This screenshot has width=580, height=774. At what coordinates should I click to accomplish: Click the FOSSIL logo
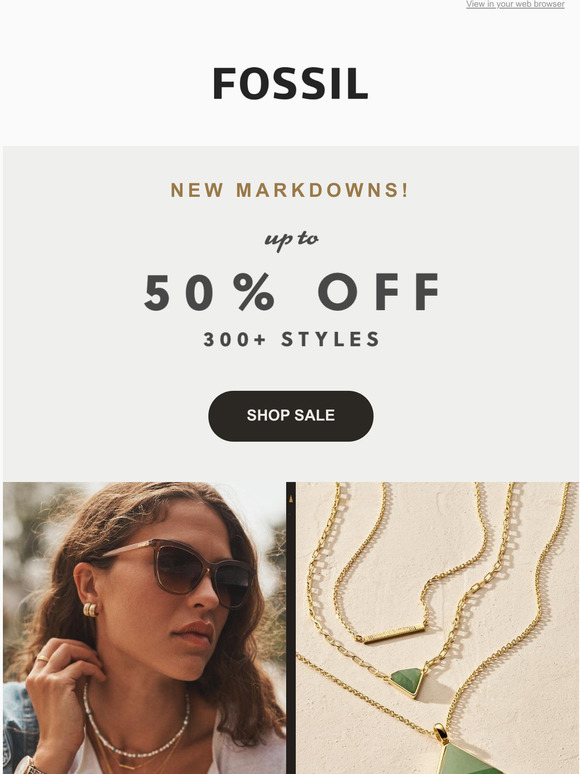[290, 83]
